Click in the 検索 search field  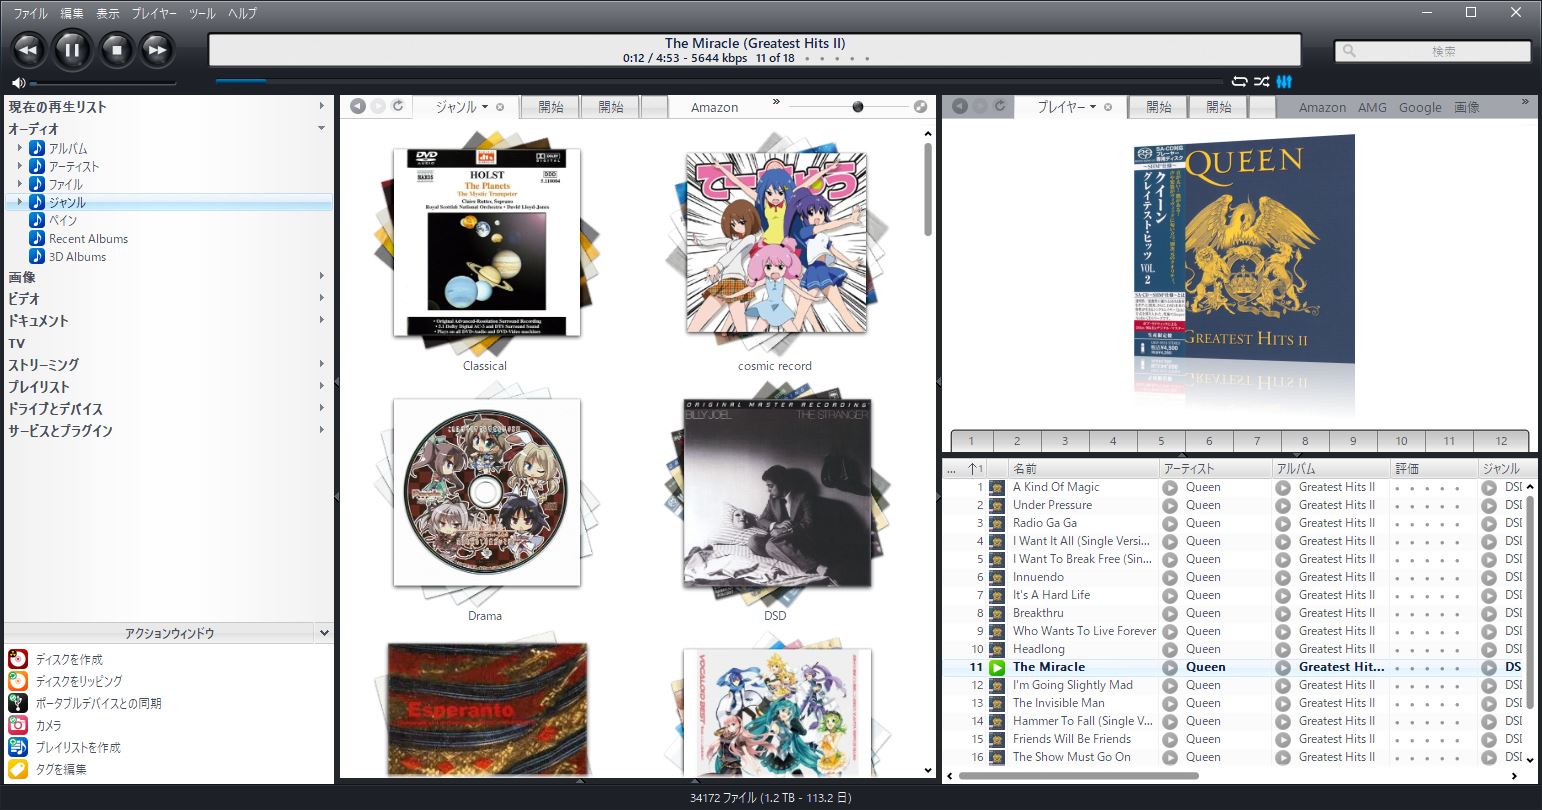(x=1432, y=51)
